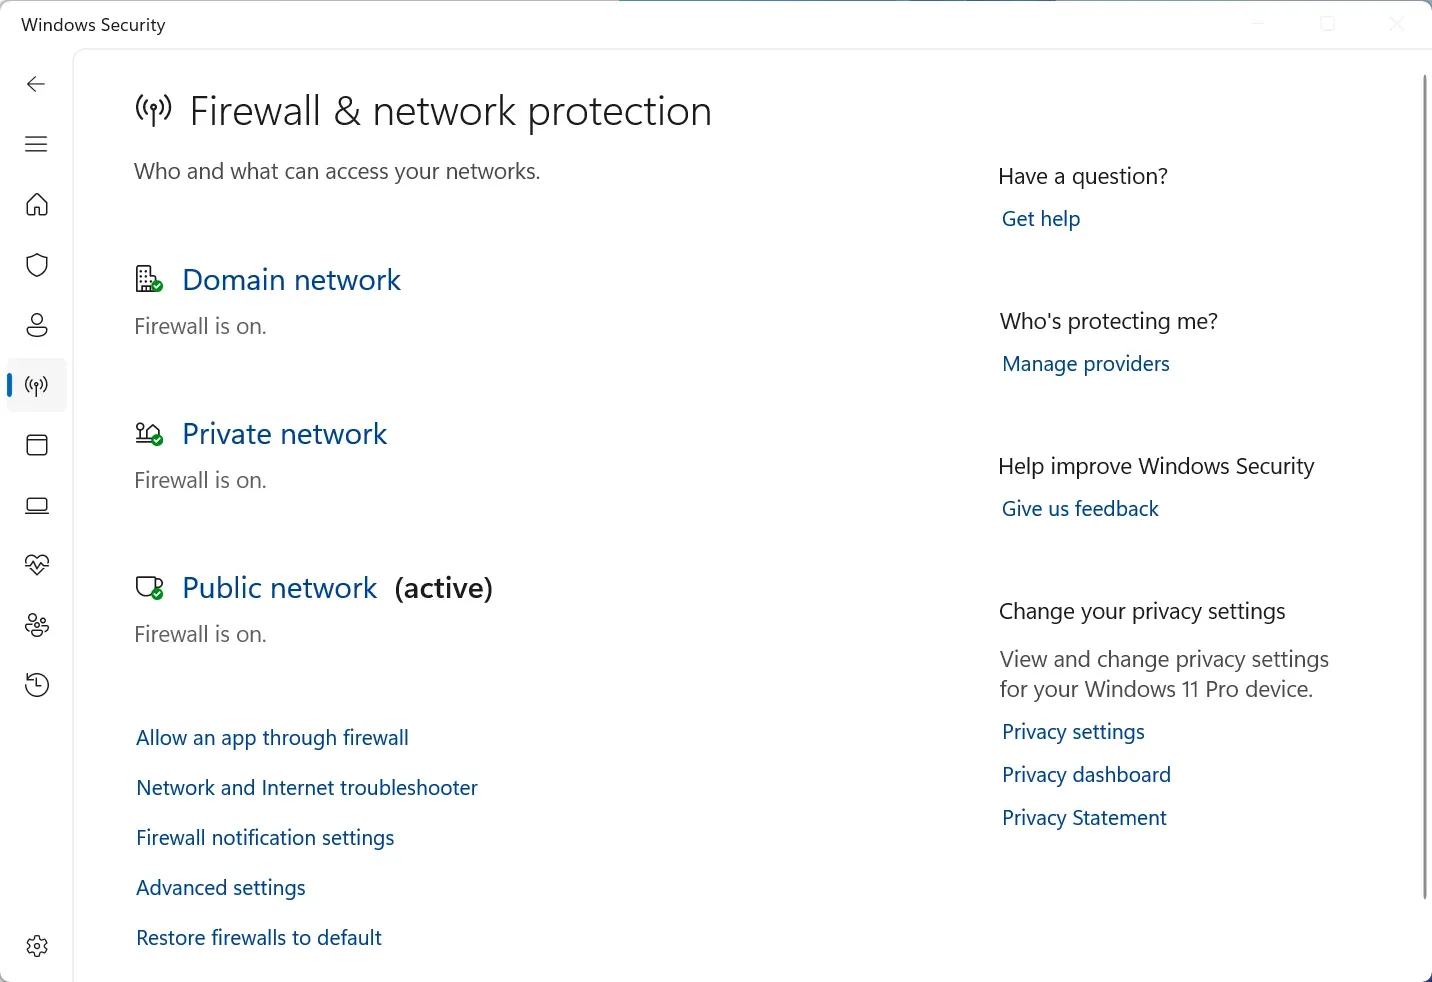Open the Privacy dashboard
Image resolution: width=1432 pixels, height=982 pixels.
pyautogui.click(x=1085, y=775)
